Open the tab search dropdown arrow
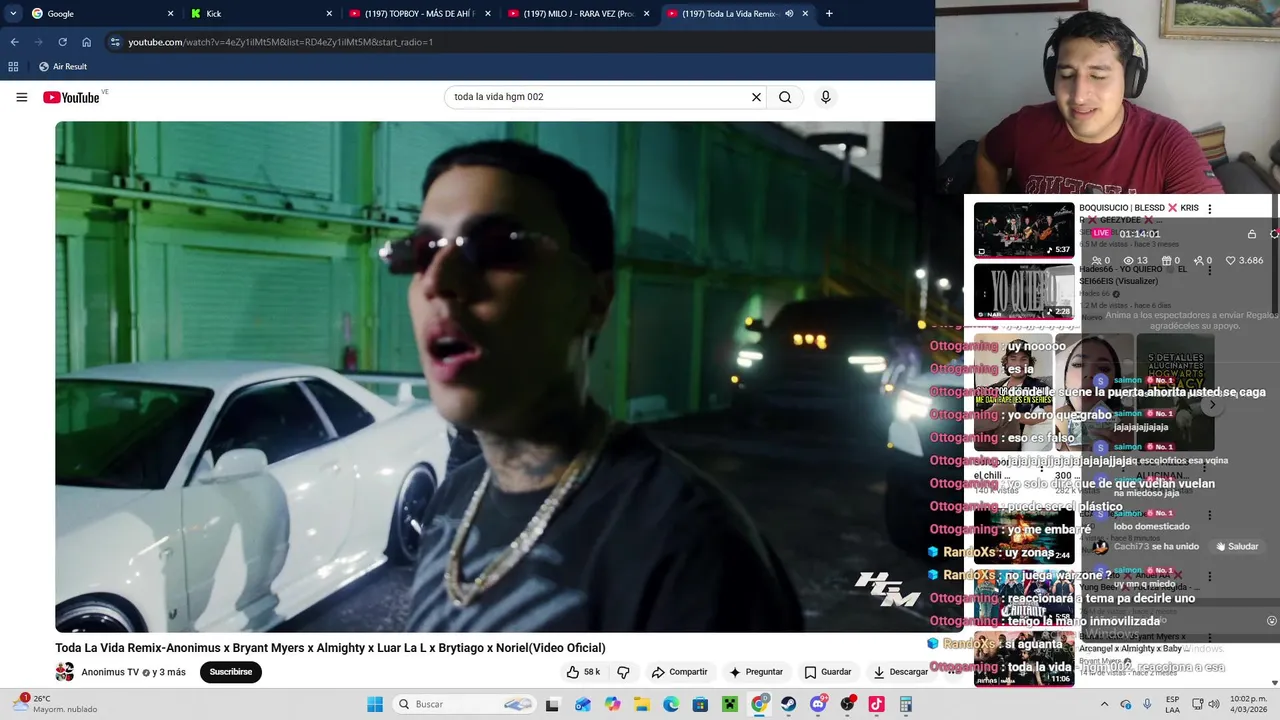The height and width of the screenshot is (720, 1280). click(13, 13)
